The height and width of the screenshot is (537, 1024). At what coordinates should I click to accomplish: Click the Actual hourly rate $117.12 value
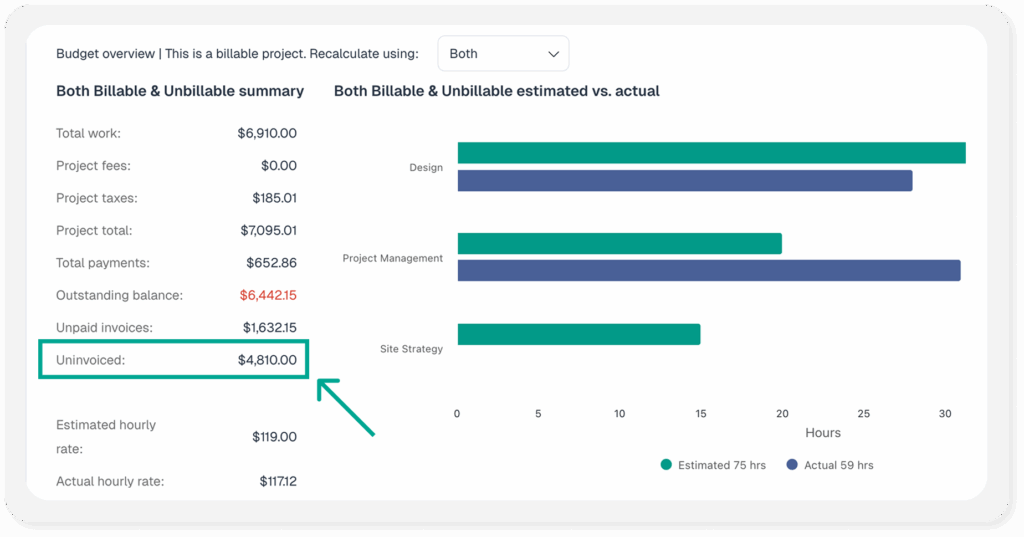pos(277,482)
